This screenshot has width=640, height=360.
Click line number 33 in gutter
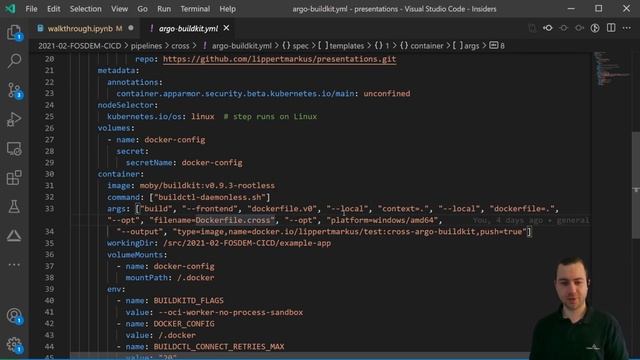[49, 209]
